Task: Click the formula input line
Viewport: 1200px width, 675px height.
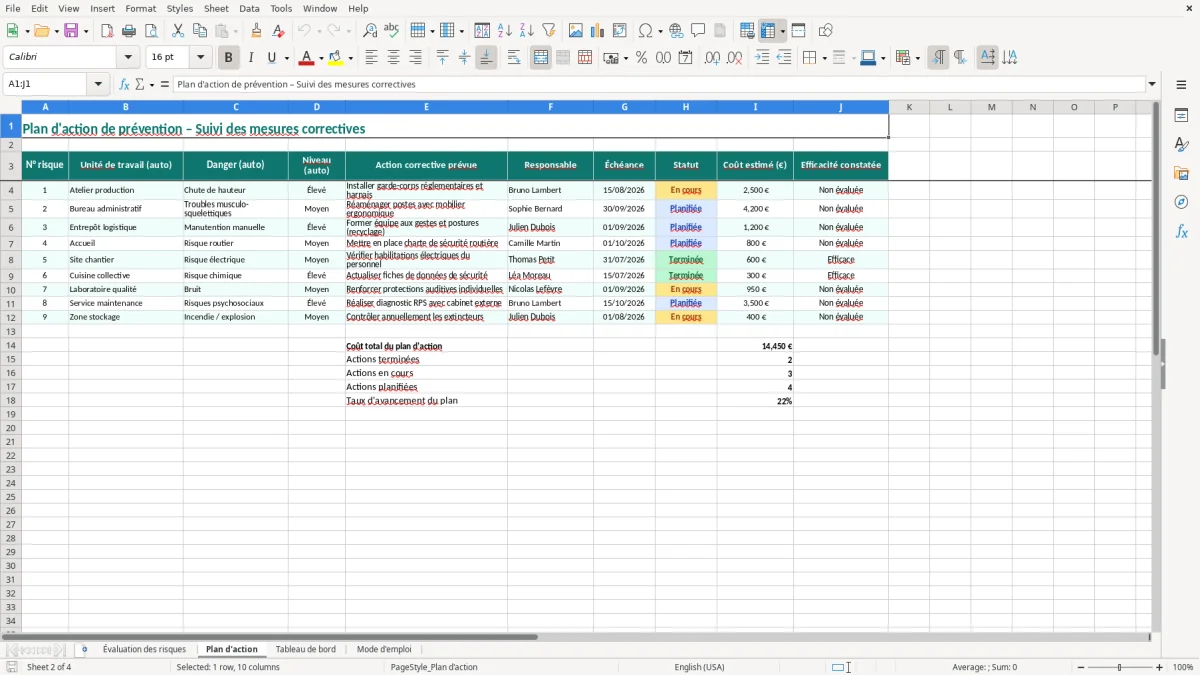Action: (658, 84)
